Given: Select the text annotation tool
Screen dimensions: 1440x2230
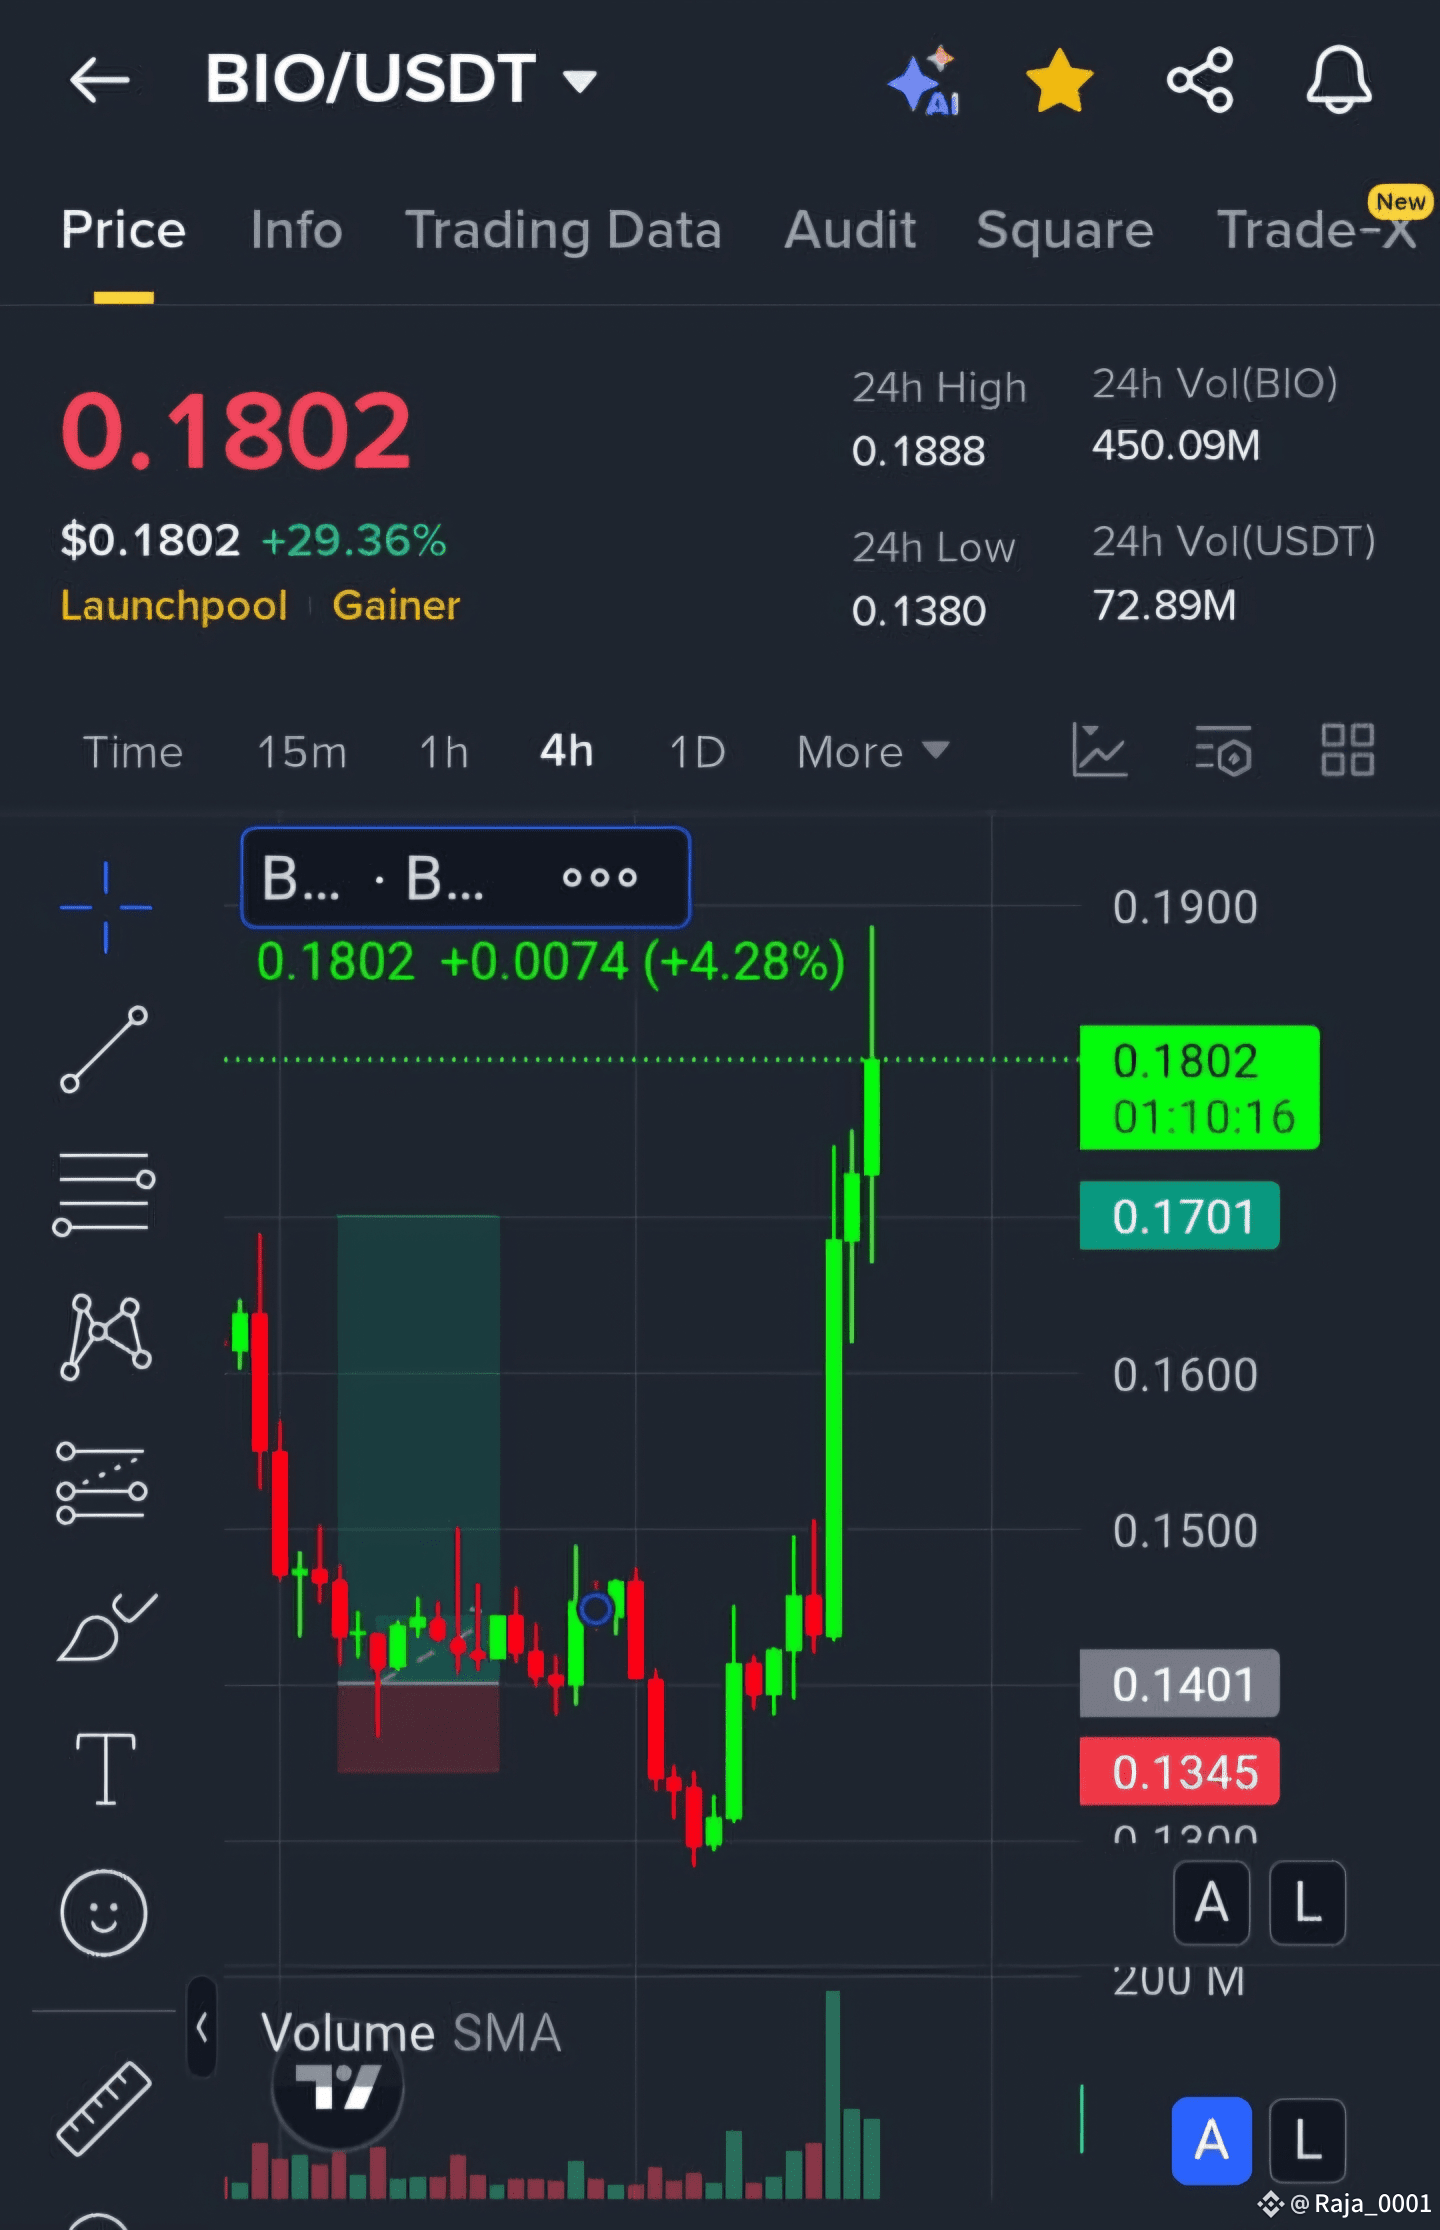Looking at the screenshot, I should (105, 1769).
